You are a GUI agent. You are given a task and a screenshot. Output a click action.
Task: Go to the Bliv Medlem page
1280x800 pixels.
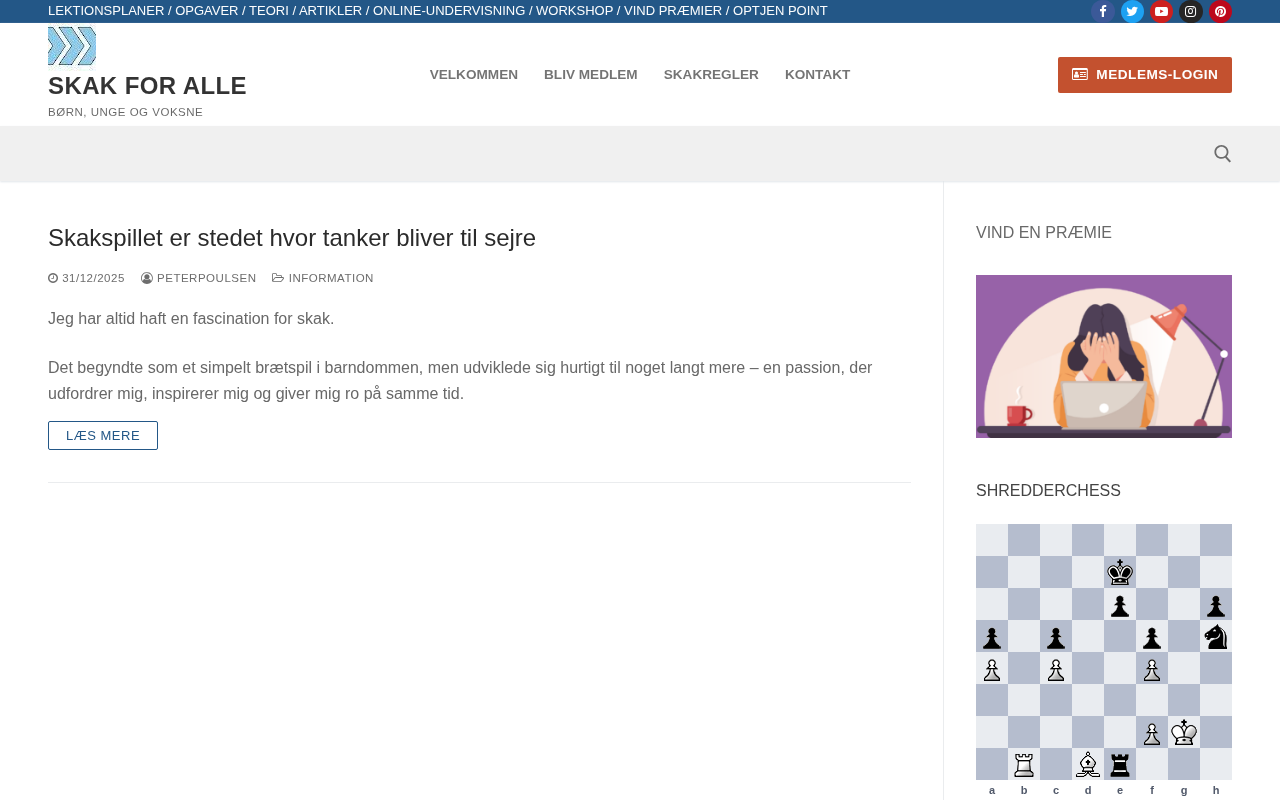click(x=591, y=75)
